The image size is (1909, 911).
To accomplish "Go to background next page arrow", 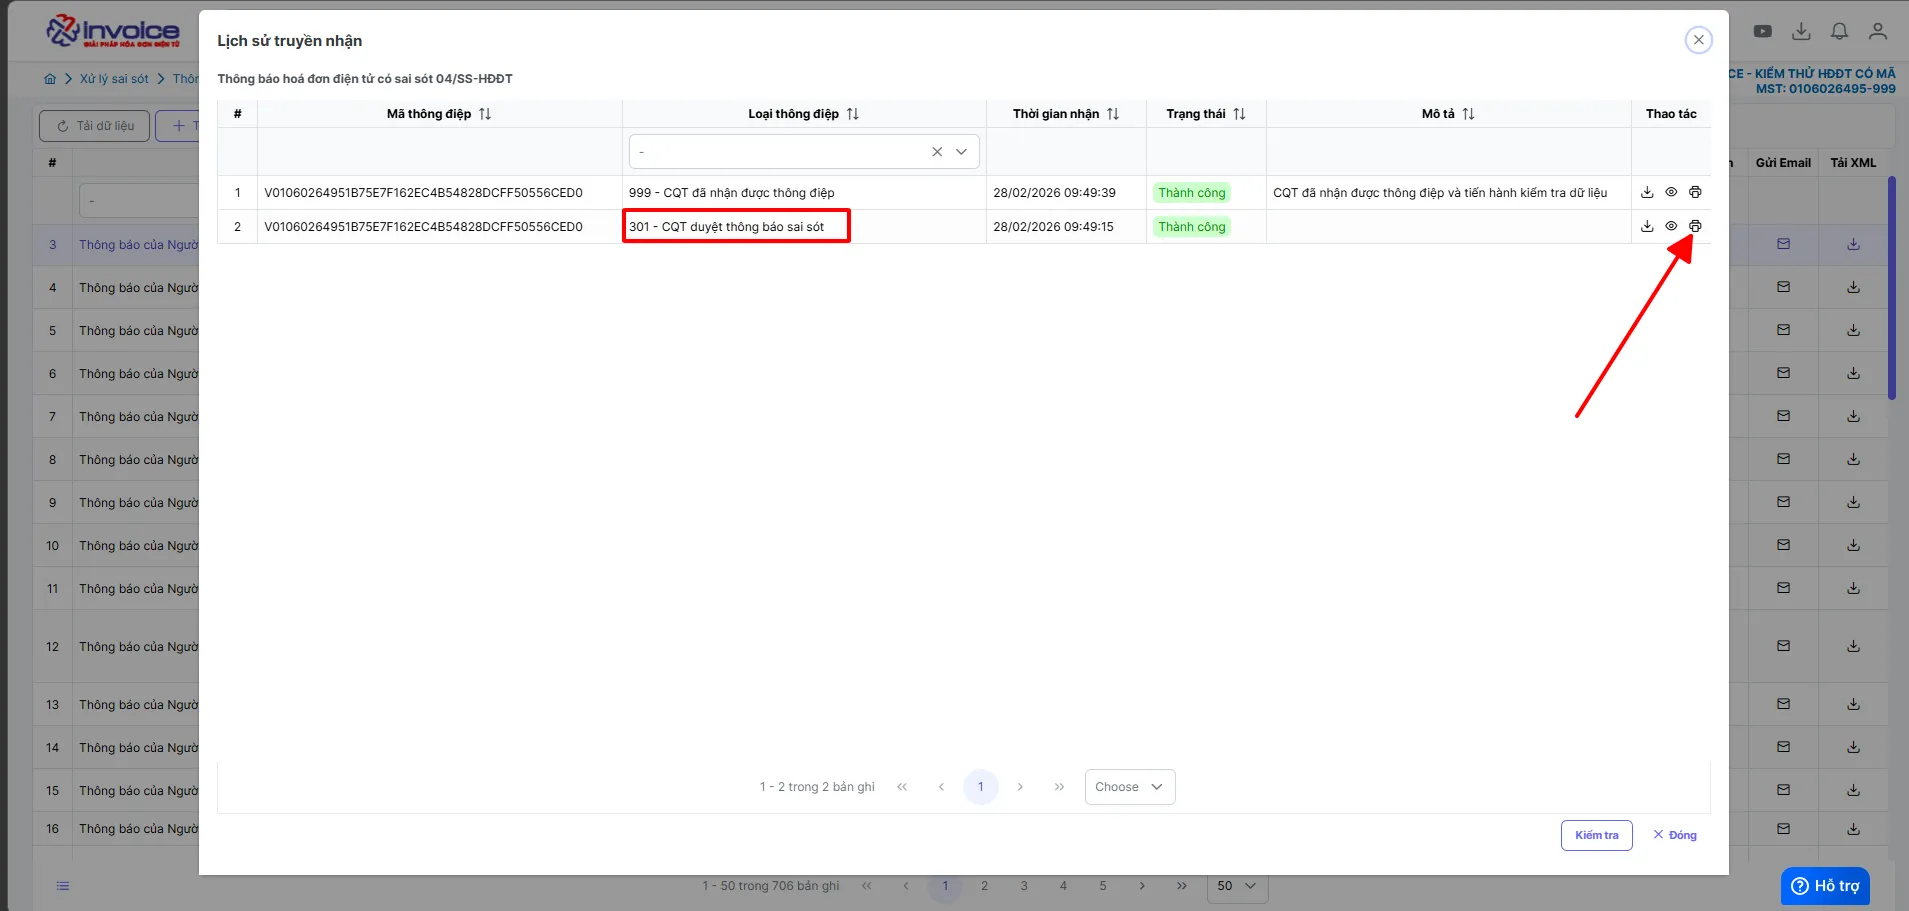I will [x=1142, y=886].
